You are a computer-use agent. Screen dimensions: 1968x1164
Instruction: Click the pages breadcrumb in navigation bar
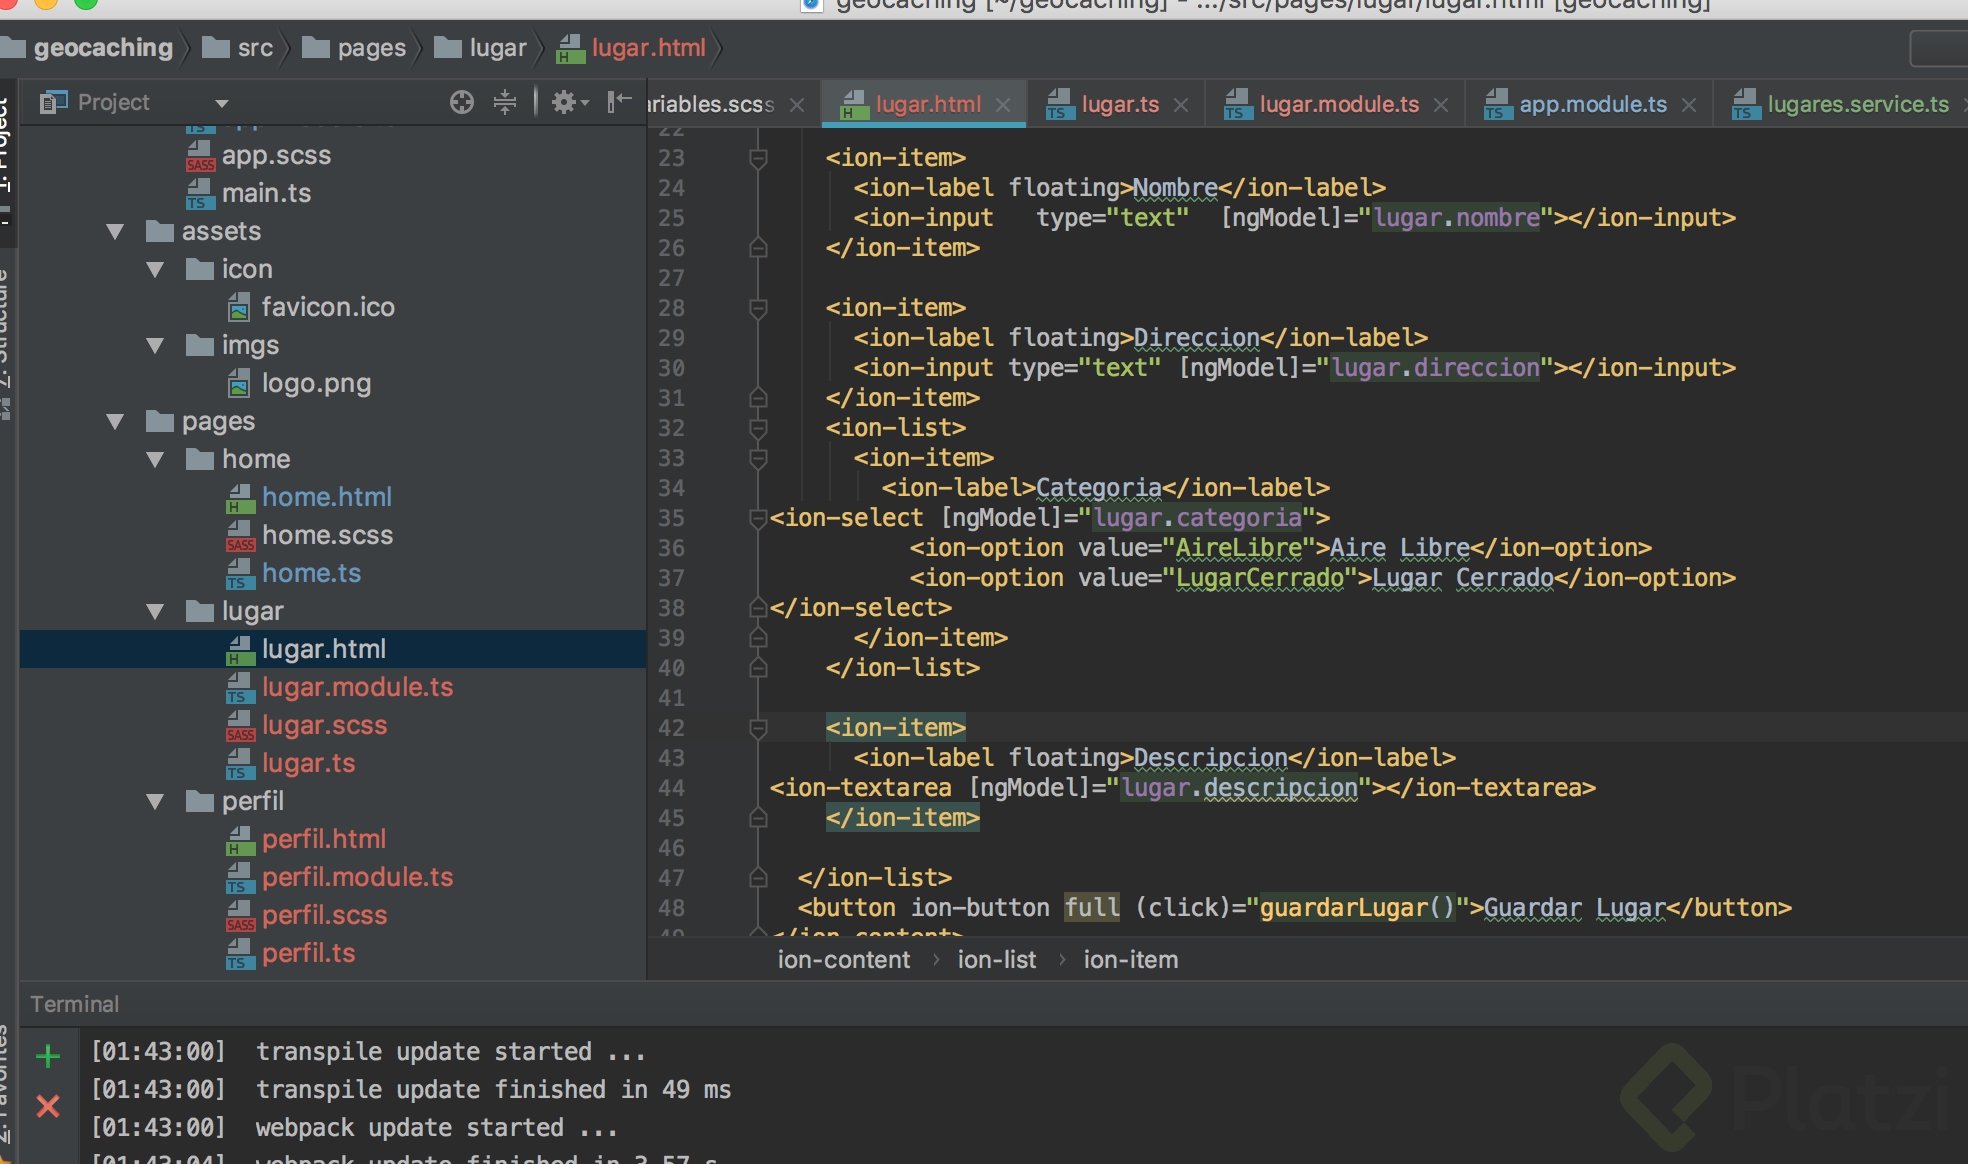(x=370, y=48)
